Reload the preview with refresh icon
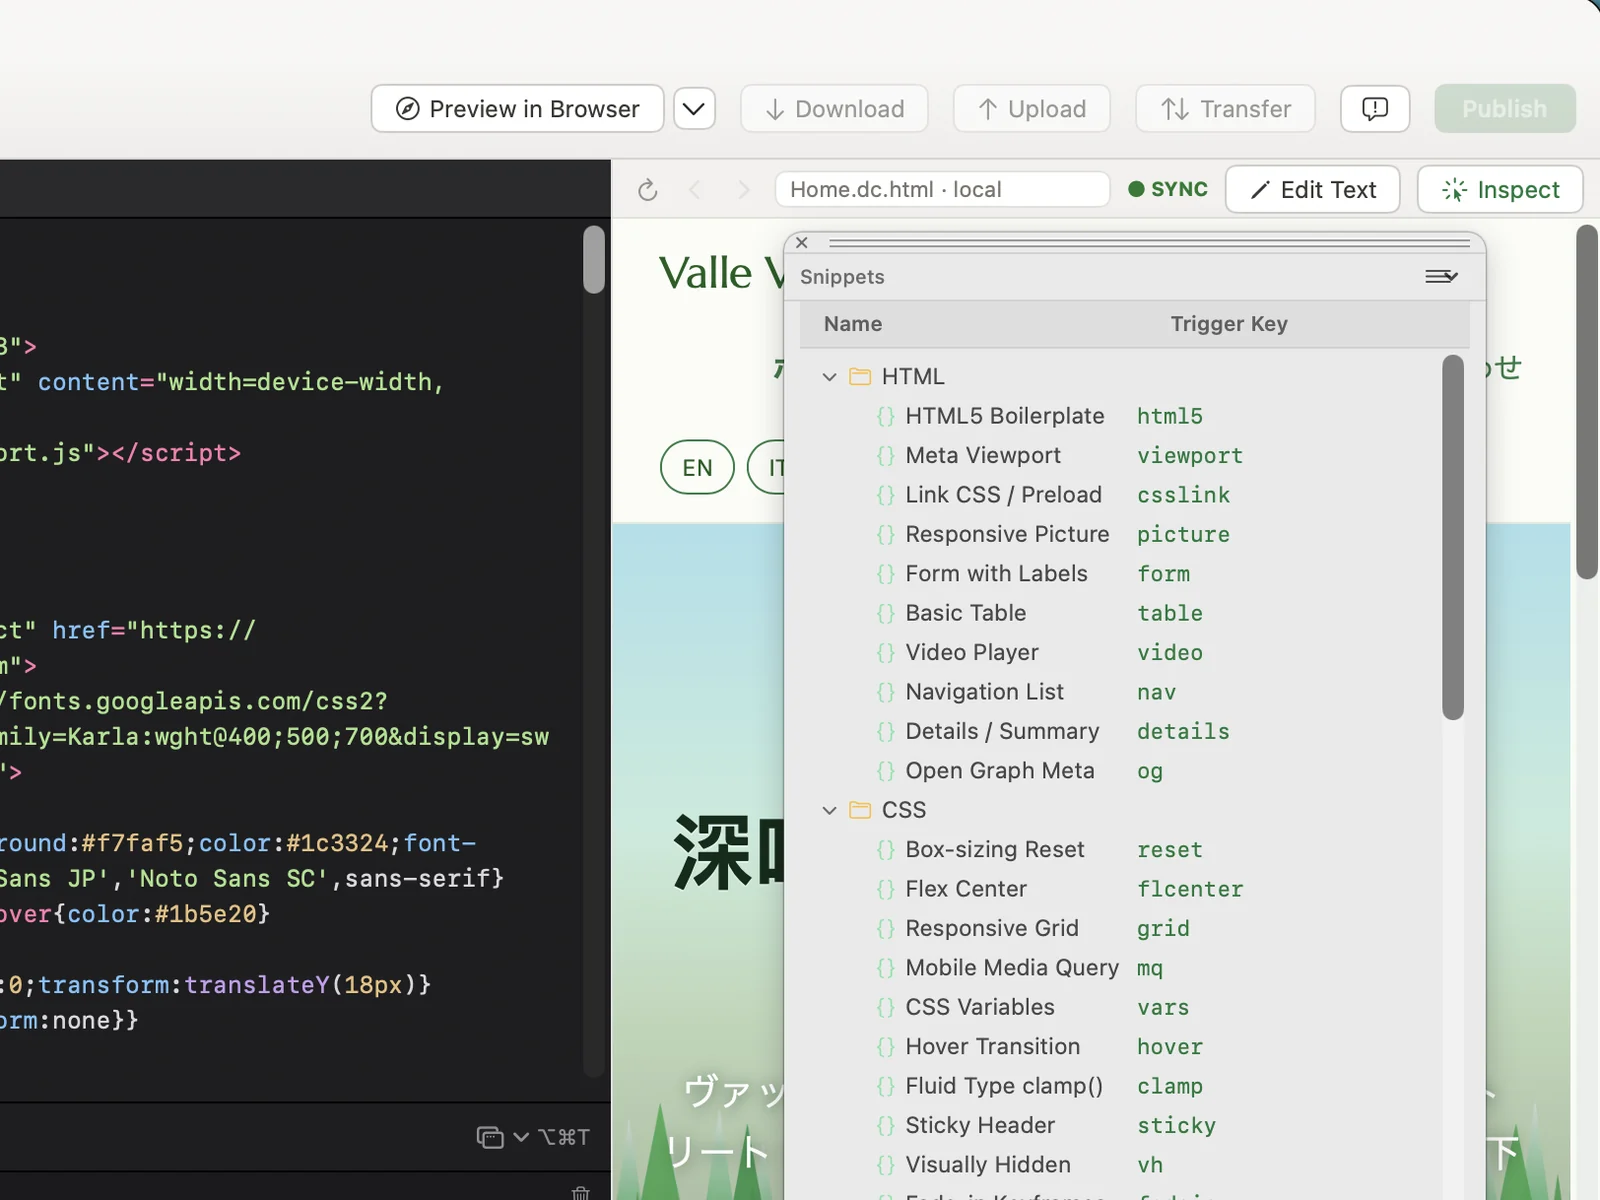1600x1200 pixels. click(x=648, y=190)
